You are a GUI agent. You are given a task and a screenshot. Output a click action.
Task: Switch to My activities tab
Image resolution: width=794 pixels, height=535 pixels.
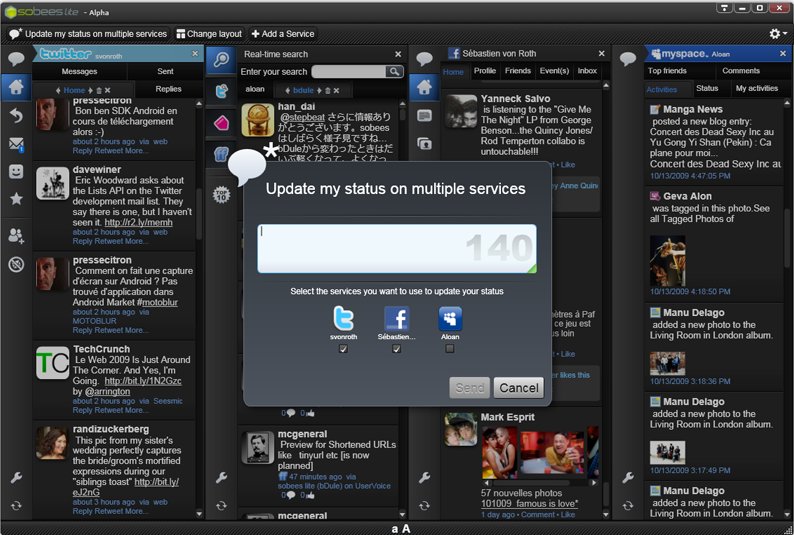(757, 88)
